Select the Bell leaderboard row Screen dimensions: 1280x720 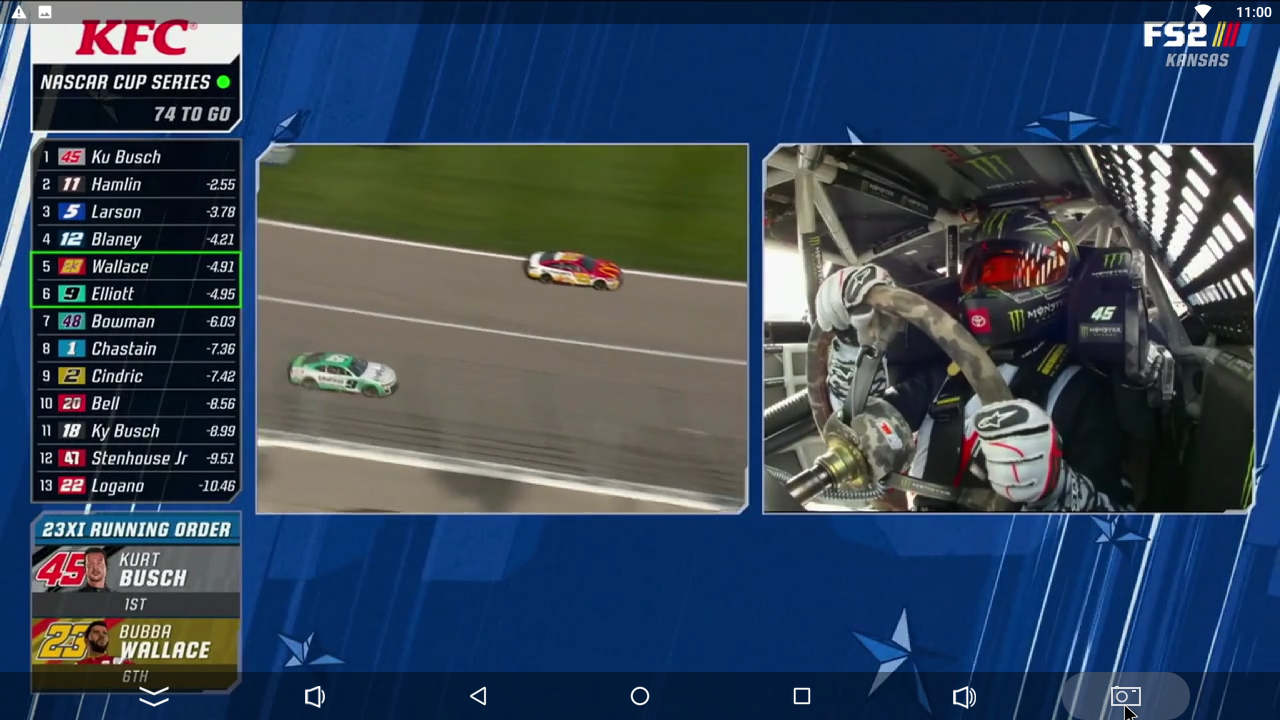click(x=137, y=404)
